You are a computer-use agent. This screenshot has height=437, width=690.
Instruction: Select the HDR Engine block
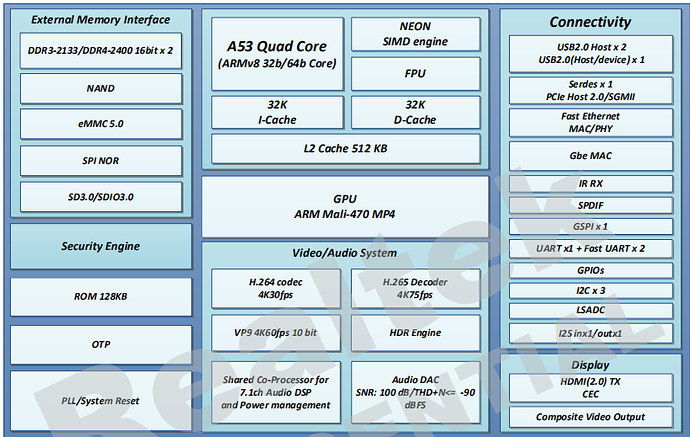coord(415,333)
